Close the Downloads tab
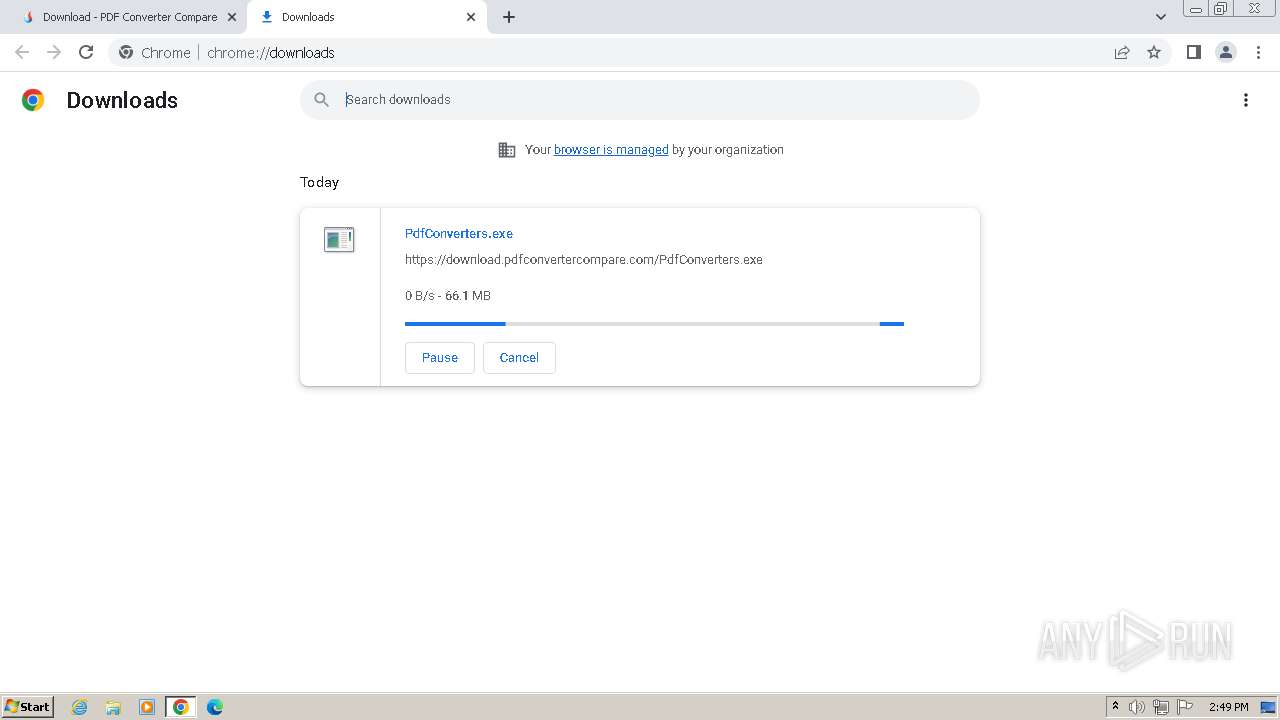Viewport: 1280px width, 720px height. tap(471, 17)
